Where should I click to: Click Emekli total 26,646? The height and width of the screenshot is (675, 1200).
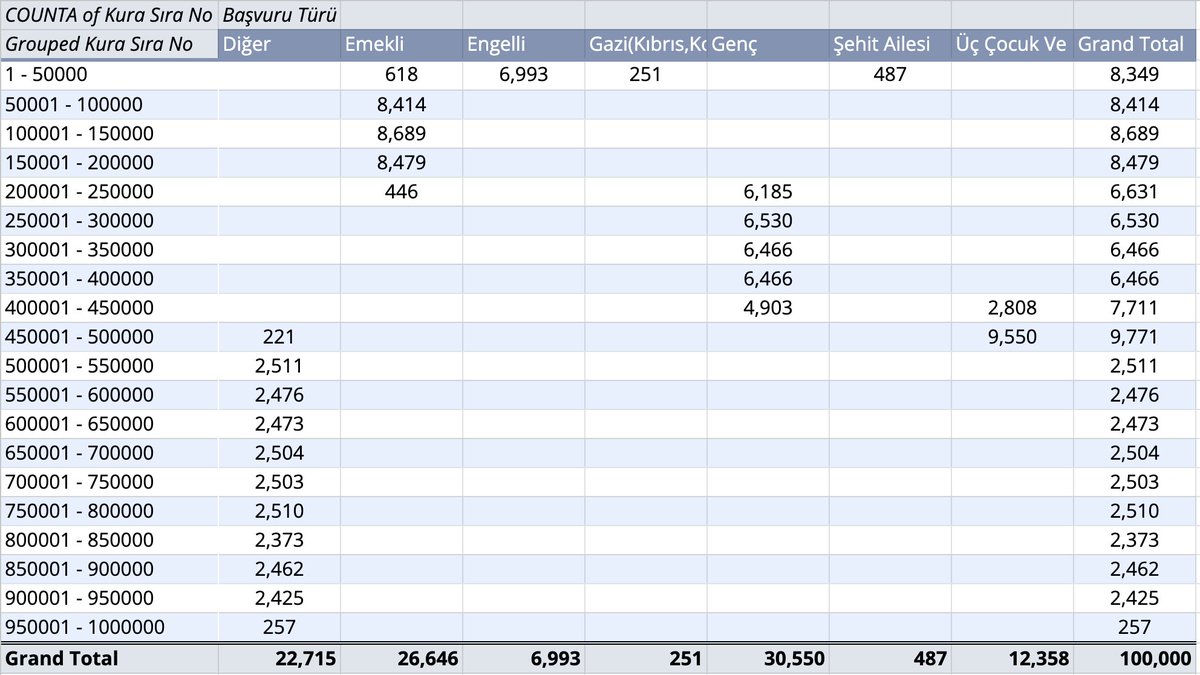(x=401, y=658)
